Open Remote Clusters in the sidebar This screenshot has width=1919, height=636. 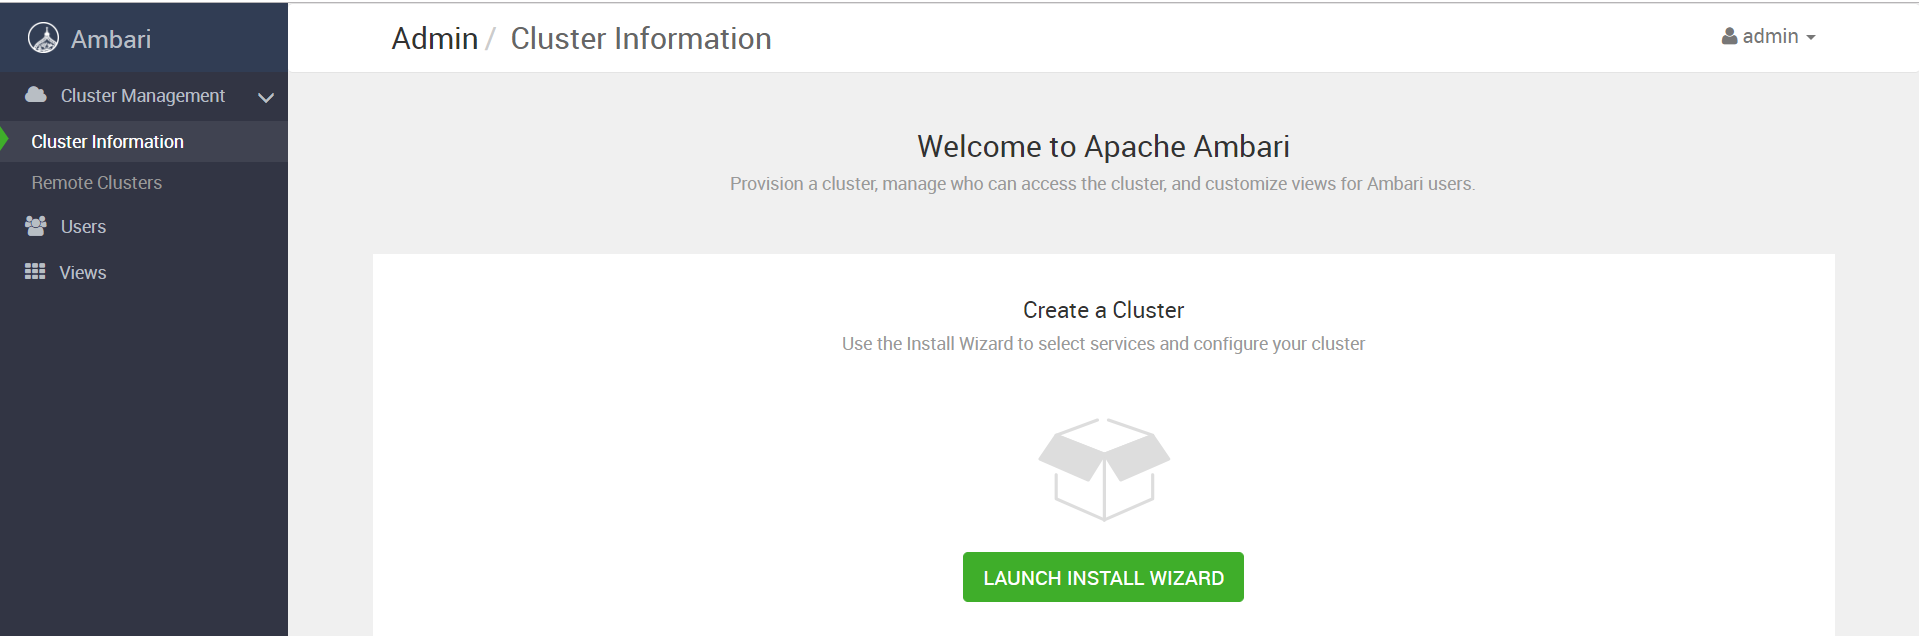click(x=97, y=183)
